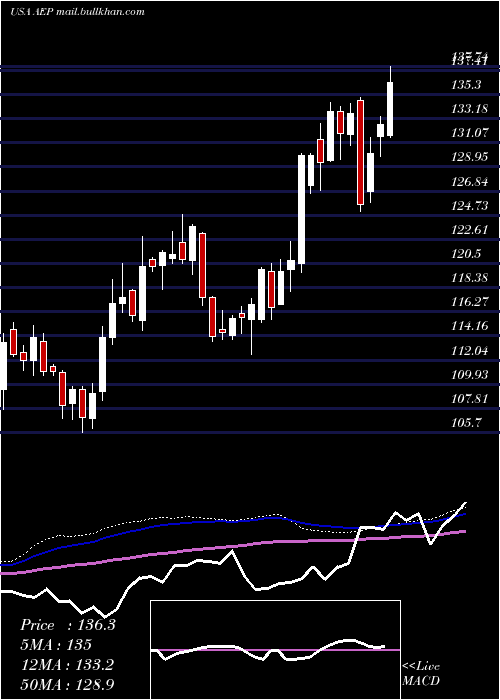The width and height of the screenshot is (500, 700).
Task: Click the 105.7 price axis label
Action: point(467,423)
